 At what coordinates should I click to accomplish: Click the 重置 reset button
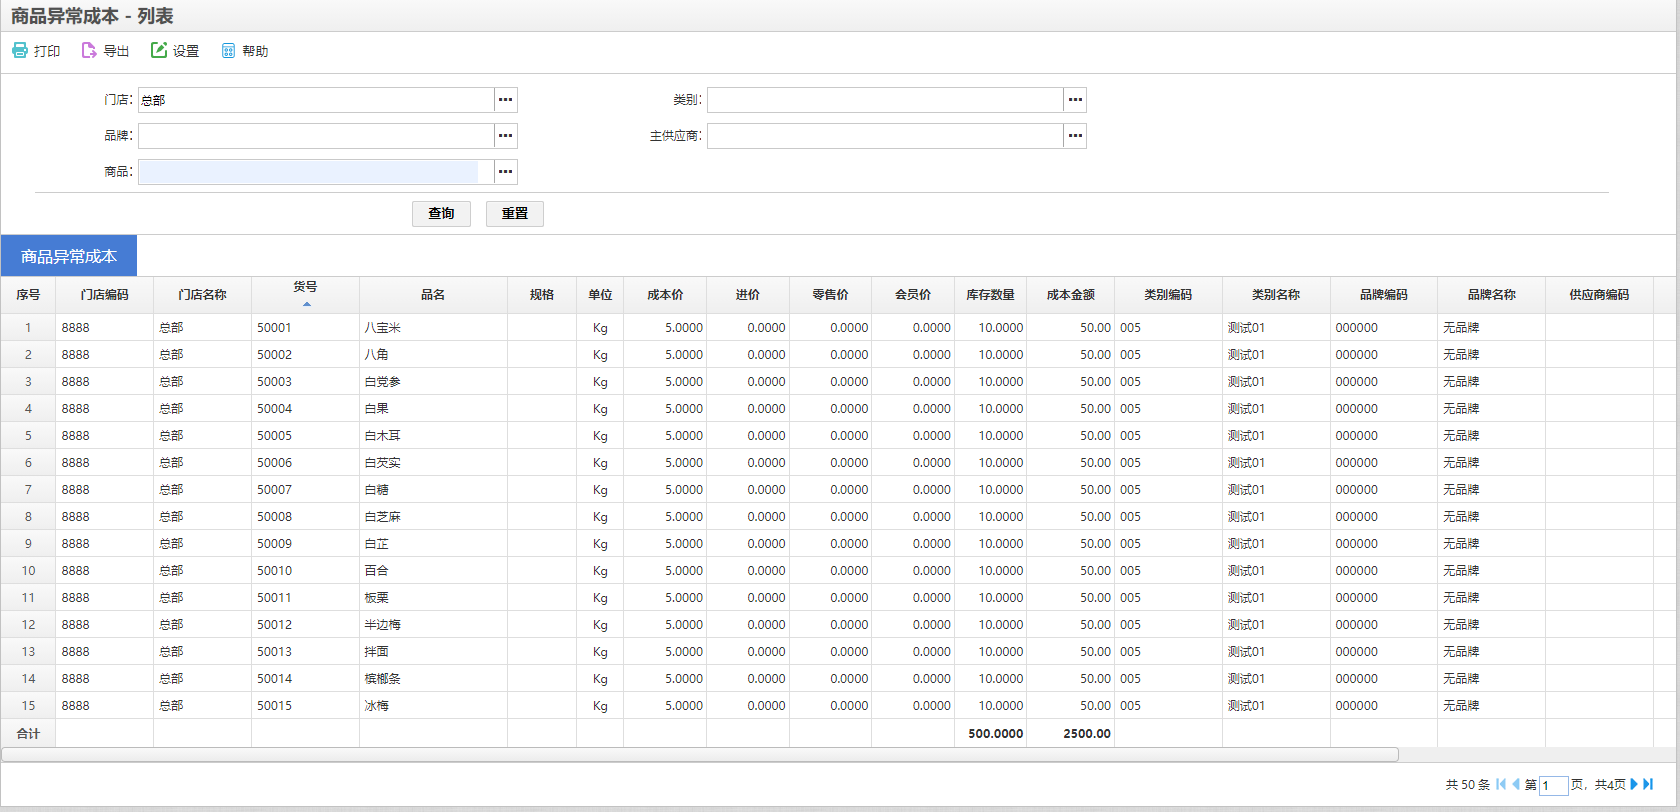pyautogui.click(x=515, y=213)
